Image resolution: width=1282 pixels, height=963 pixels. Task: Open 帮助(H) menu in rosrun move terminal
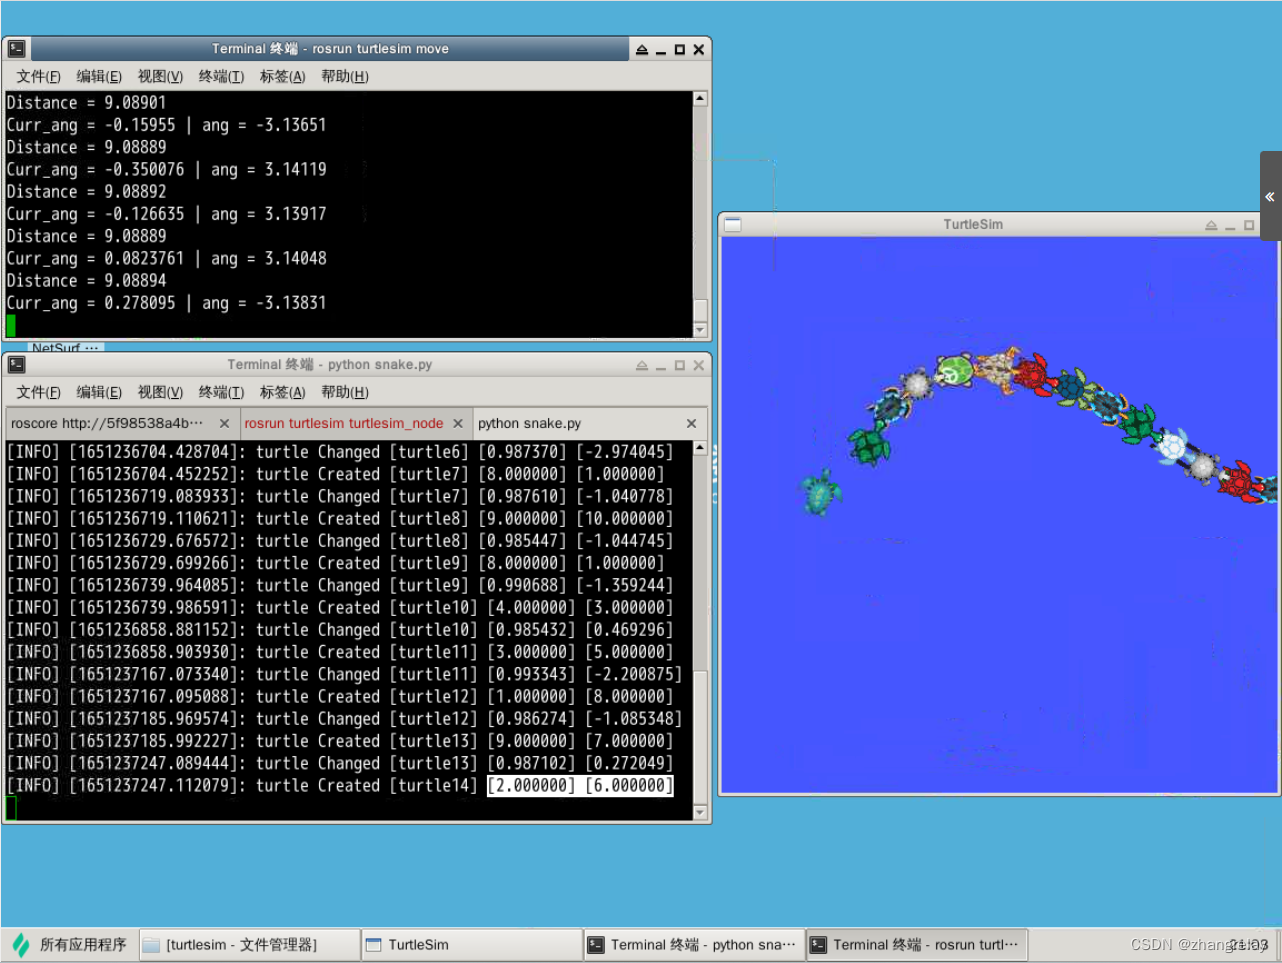[x=345, y=77]
